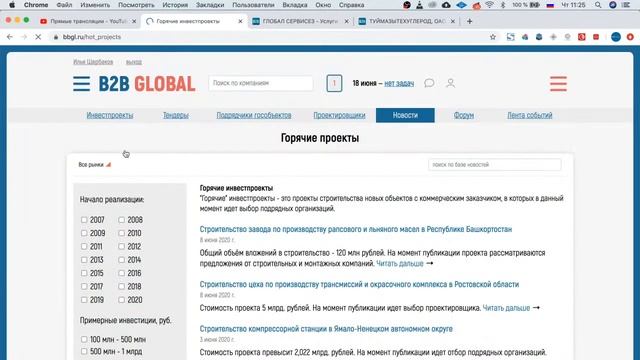Open the Илья Щербаков user name link
The height and width of the screenshot is (360, 640).
[x=93, y=62]
